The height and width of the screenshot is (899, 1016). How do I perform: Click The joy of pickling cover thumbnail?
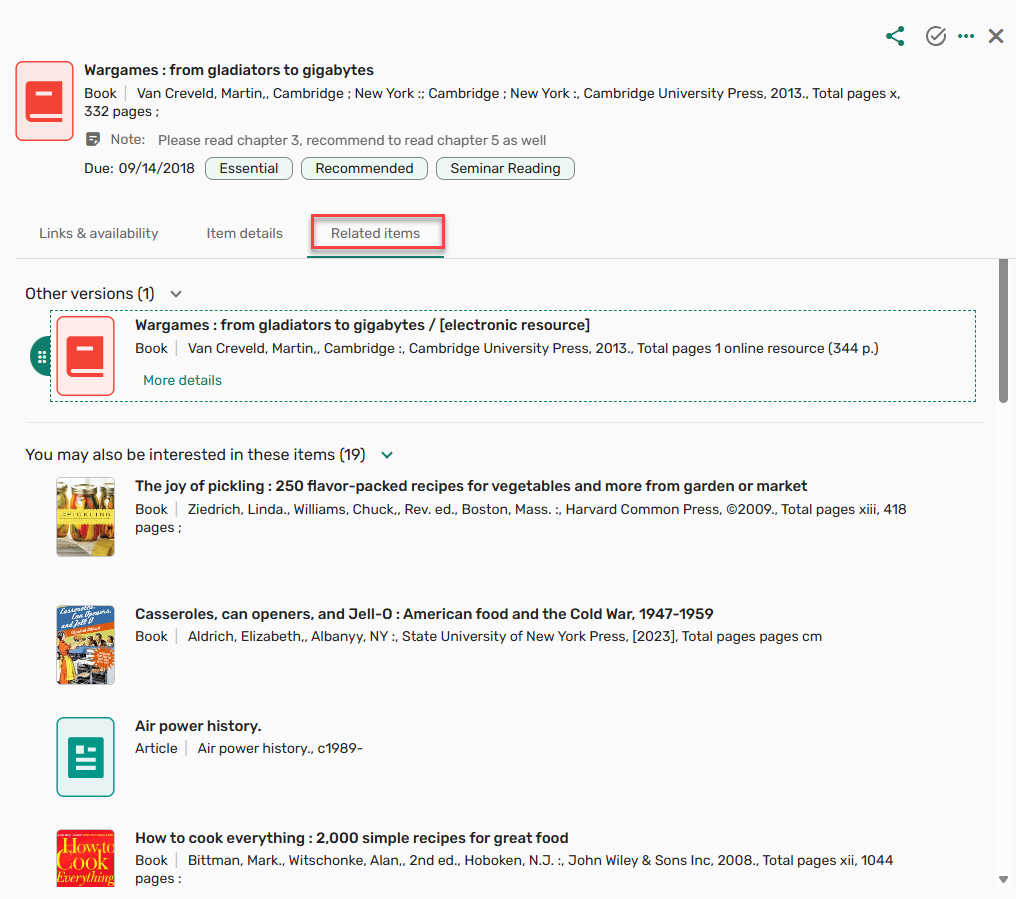coord(86,517)
